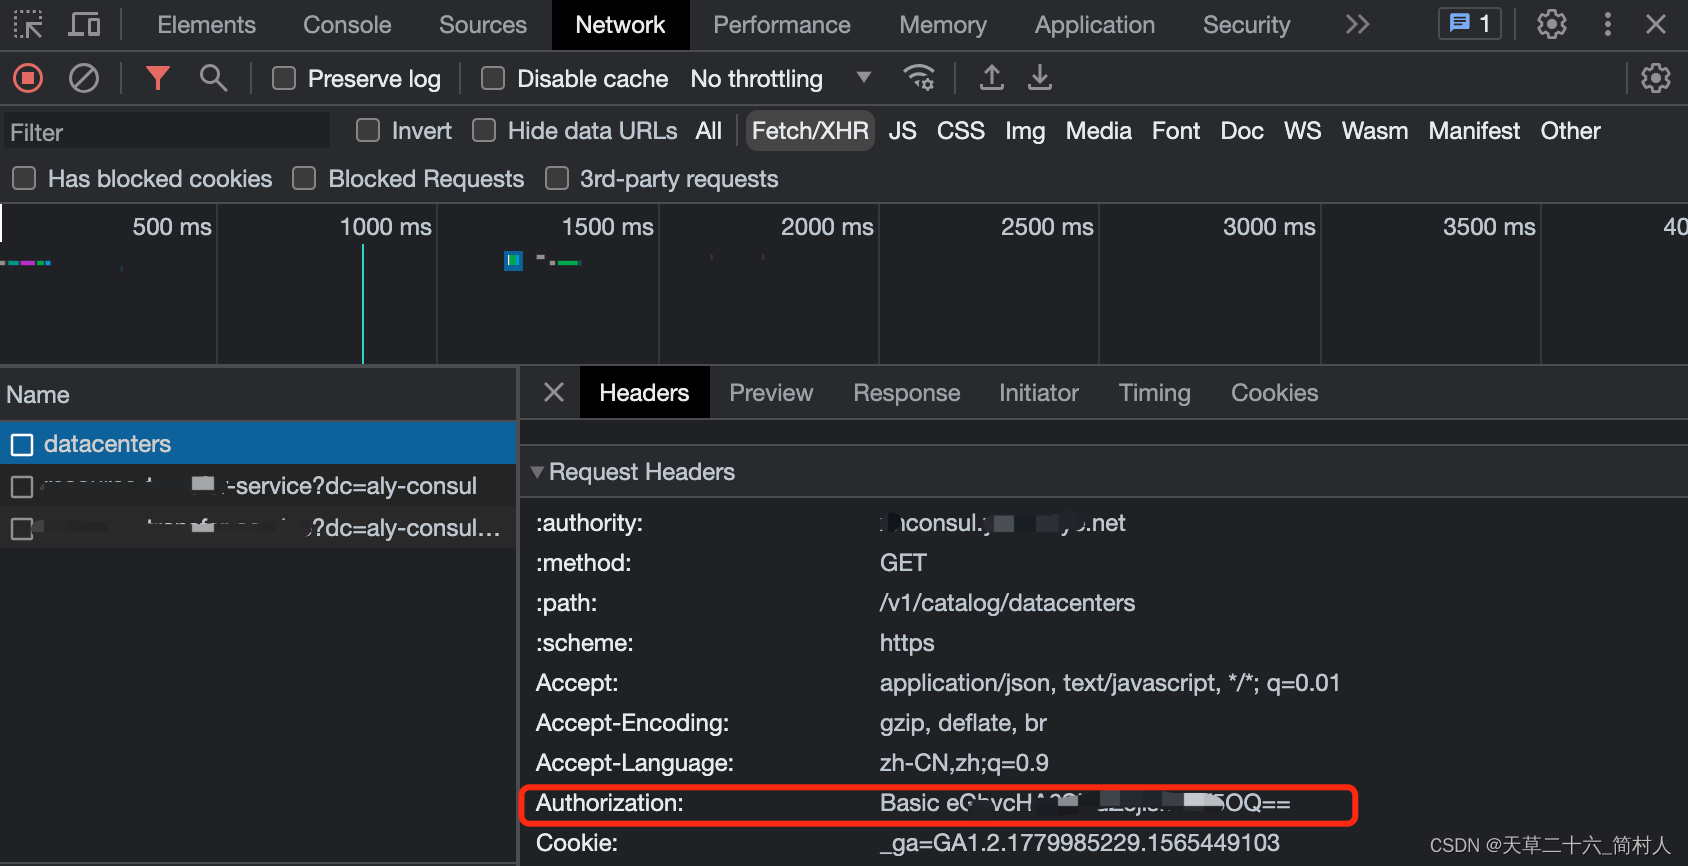Open the Performance tab
This screenshot has height=866, width=1688.
tap(782, 24)
